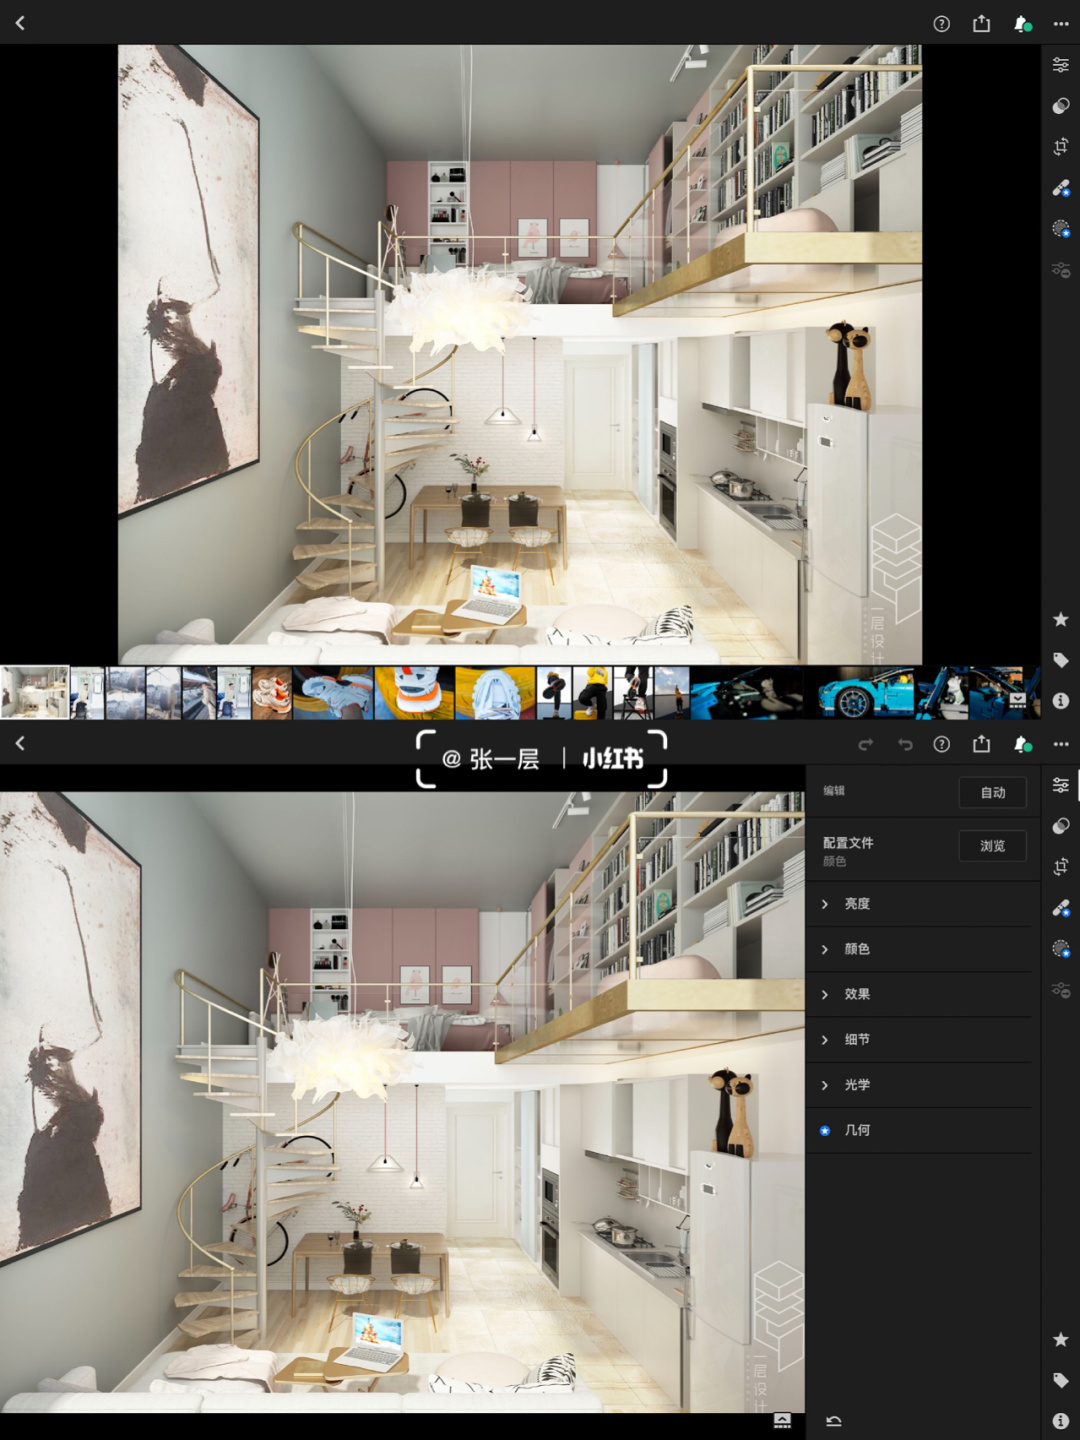Open the three-dot menu above the edit panel

coord(1061,744)
